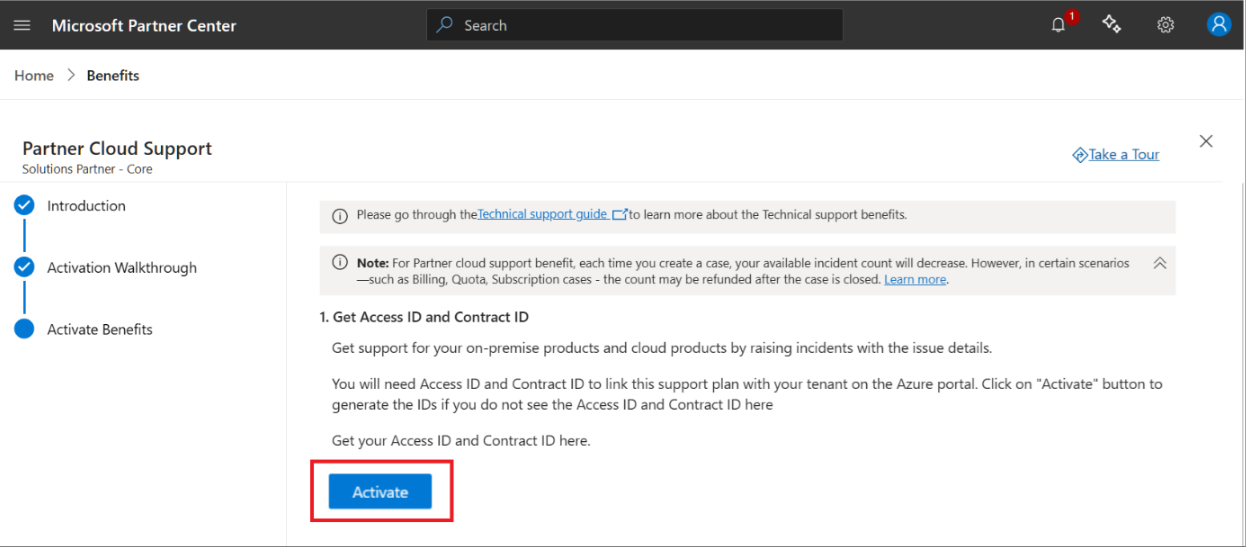
Task: Close the Partner Cloud Support panel
Action: (x=1206, y=141)
